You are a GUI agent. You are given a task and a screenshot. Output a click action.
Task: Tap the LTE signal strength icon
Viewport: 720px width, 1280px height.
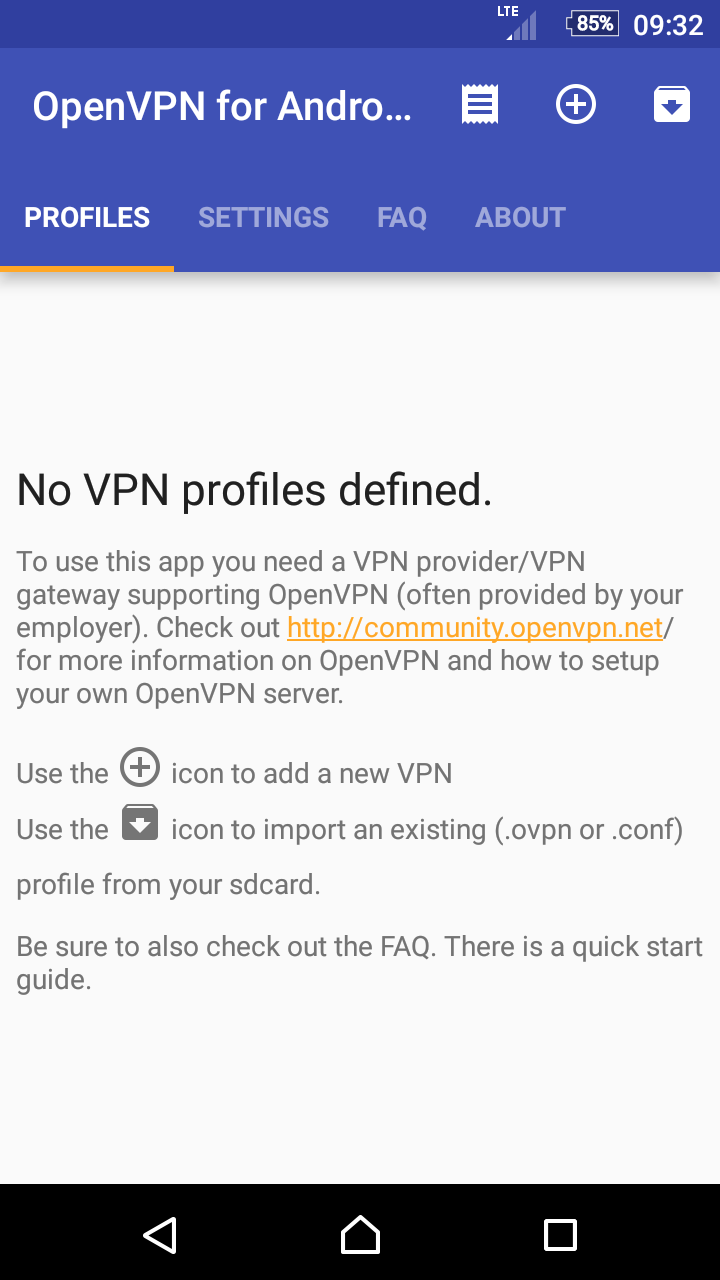point(520,23)
